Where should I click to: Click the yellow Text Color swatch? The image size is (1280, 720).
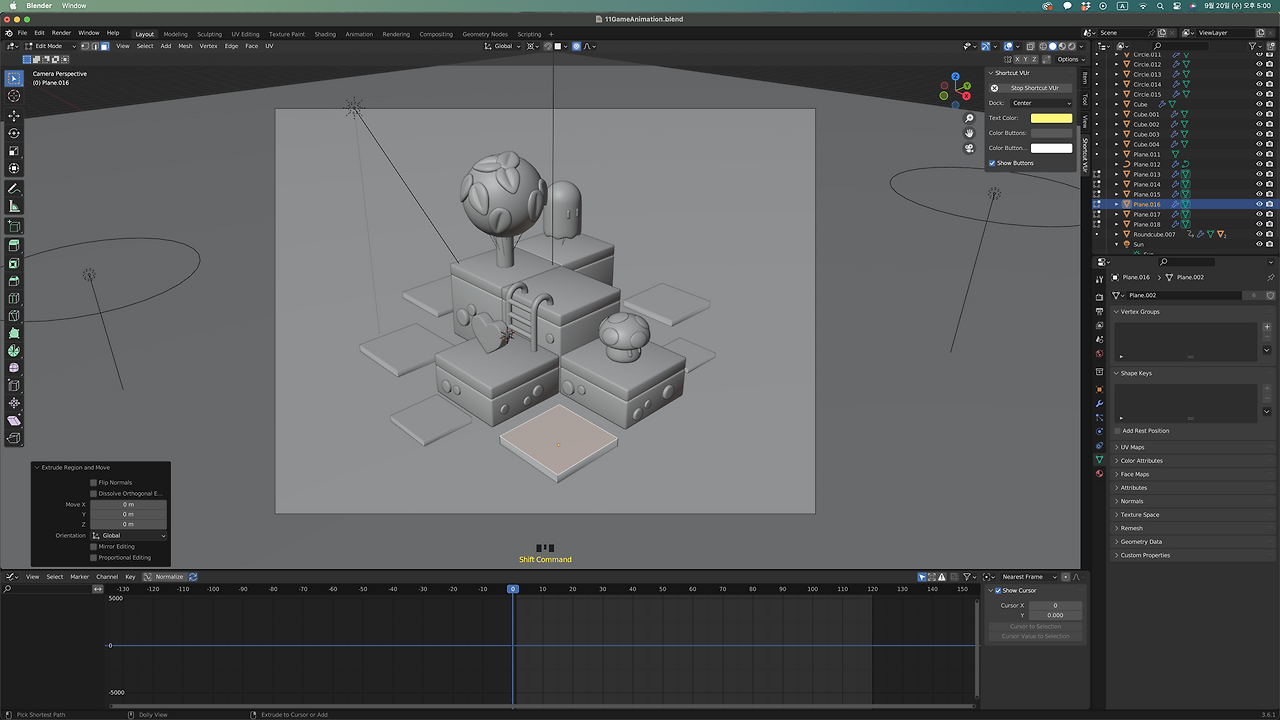tap(1050, 118)
